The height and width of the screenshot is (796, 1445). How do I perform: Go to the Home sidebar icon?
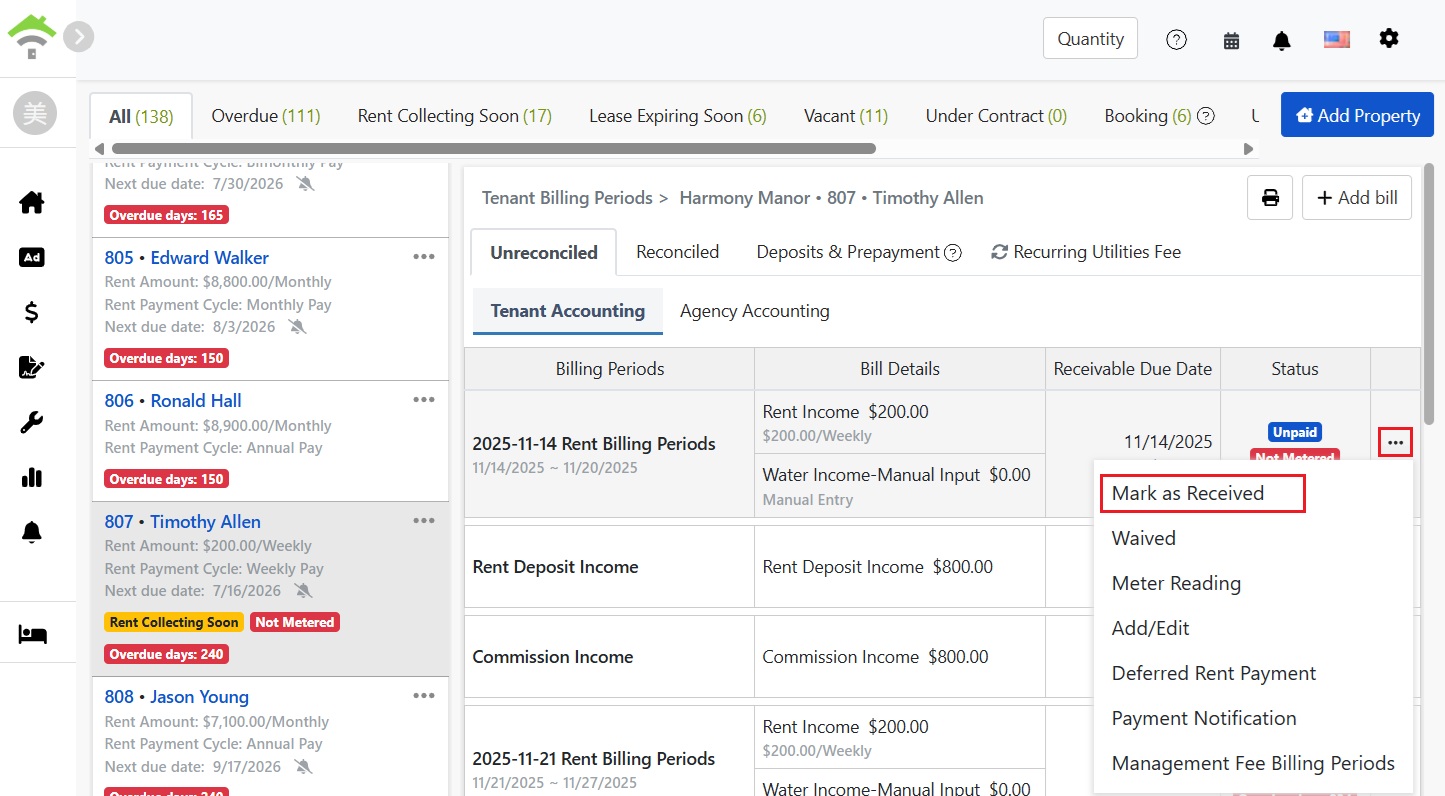(32, 202)
